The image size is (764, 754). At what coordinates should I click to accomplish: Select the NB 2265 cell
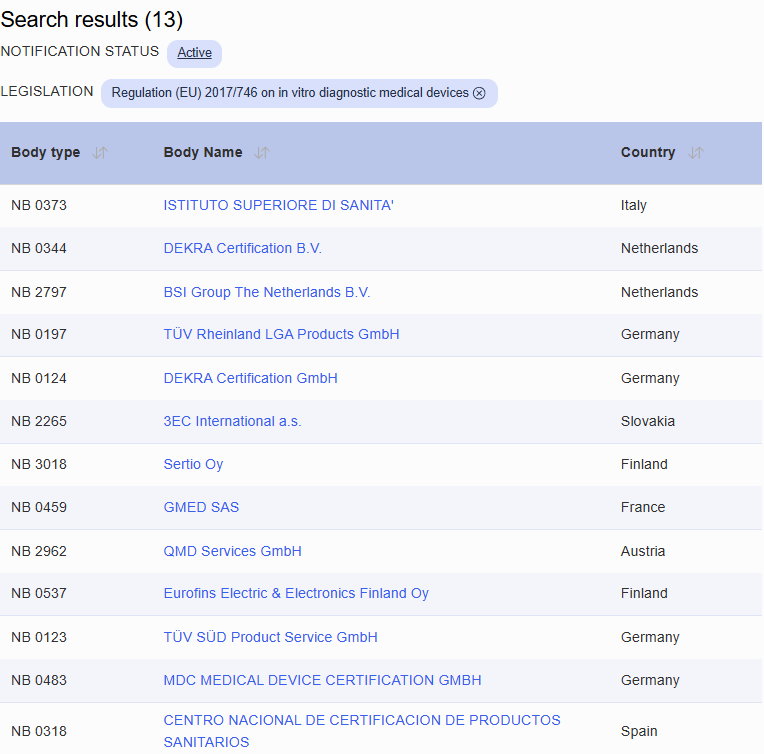tap(39, 421)
